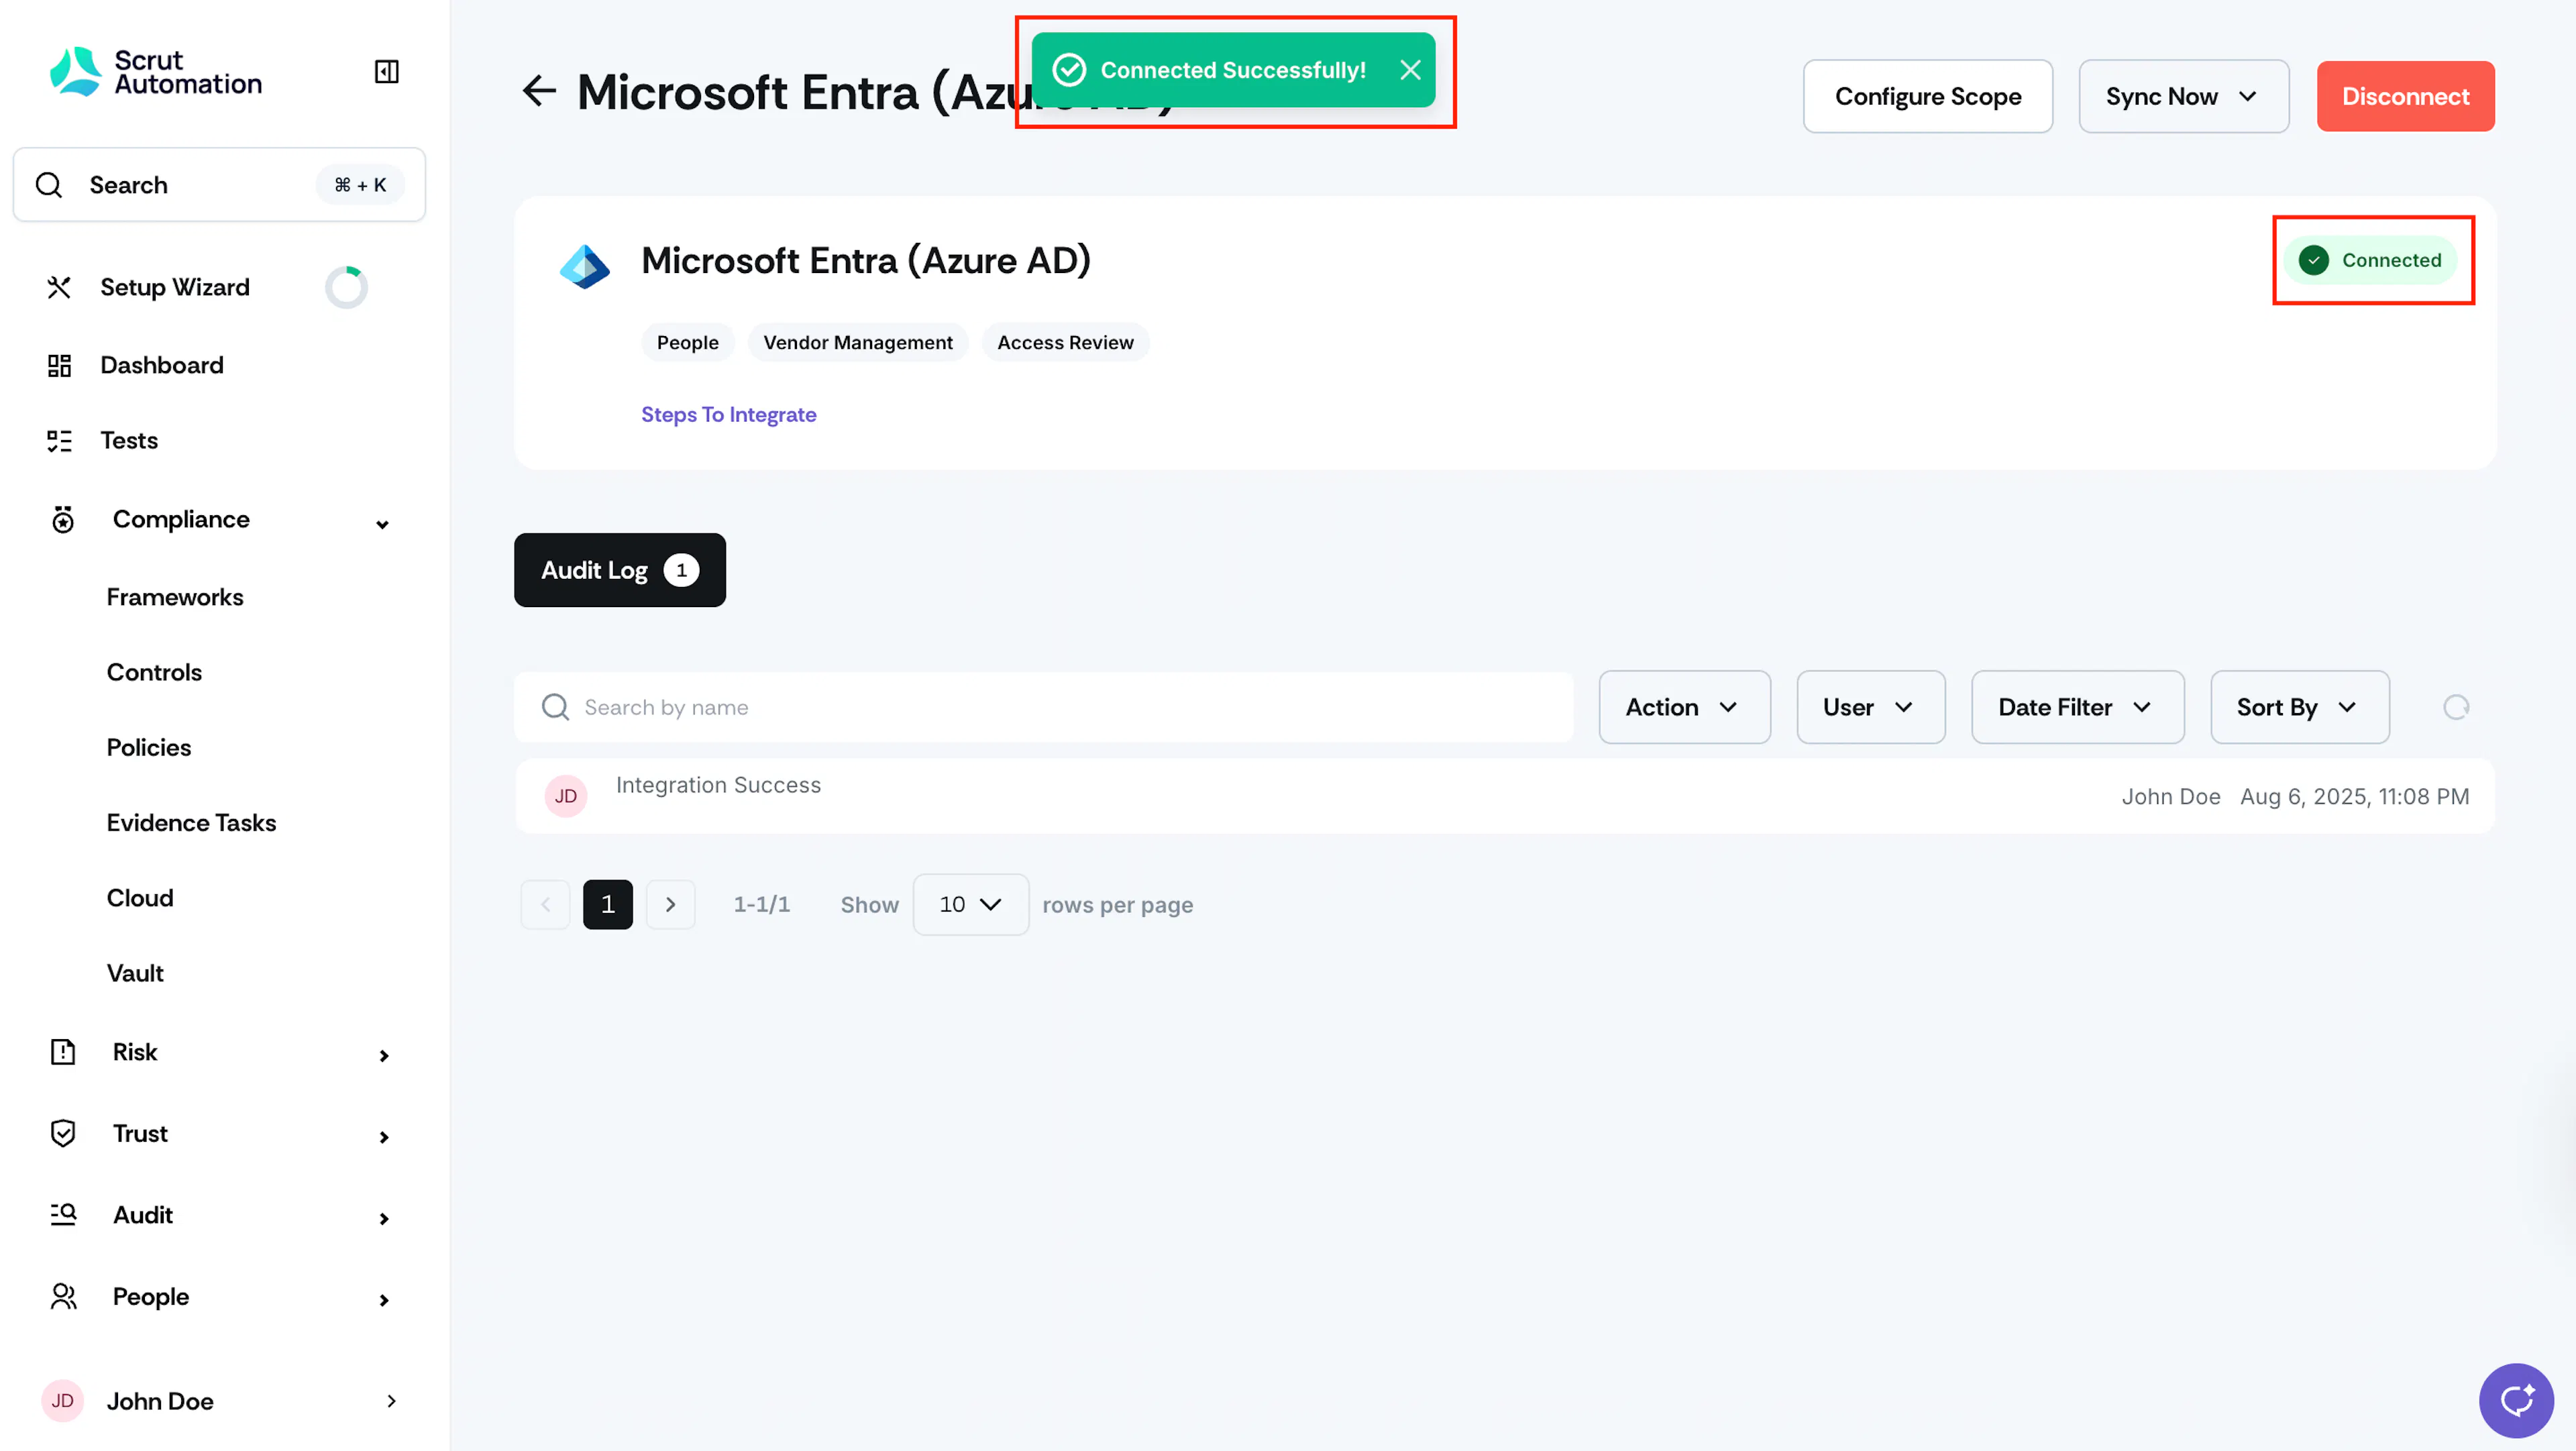Image resolution: width=2576 pixels, height=1451 pixels.
Task: Click the refresh icon next to Sort By
Action: pyautogui.click(x=2455, y=708)
